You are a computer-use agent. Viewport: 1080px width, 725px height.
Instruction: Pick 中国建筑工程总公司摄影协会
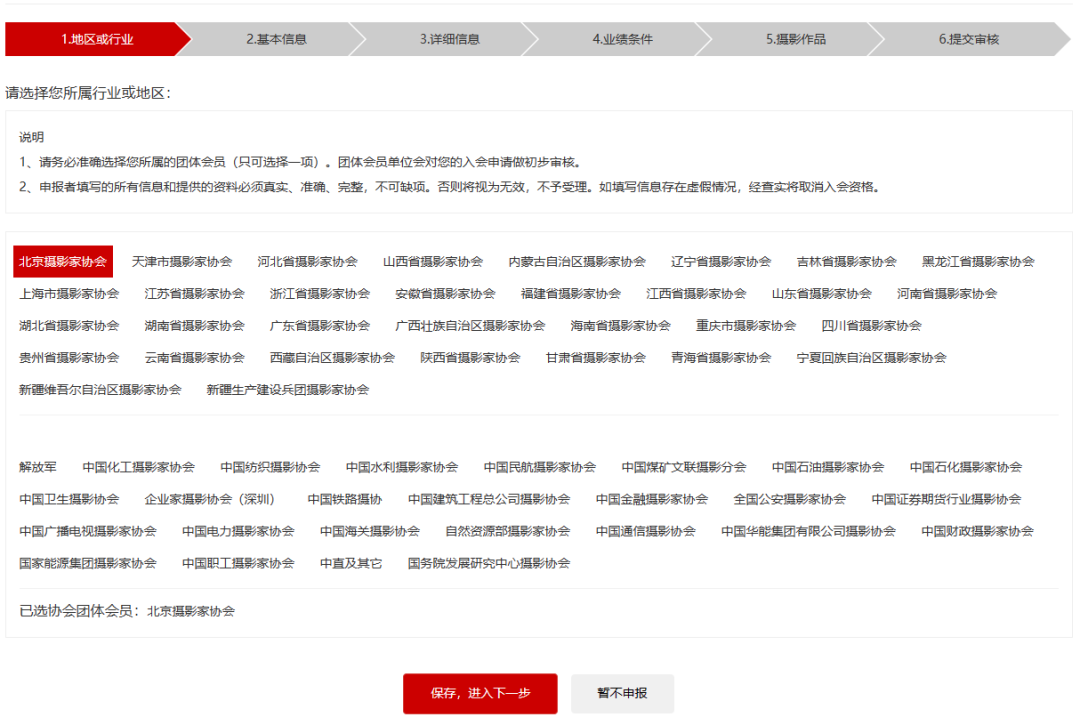click(x=488, y=499)
